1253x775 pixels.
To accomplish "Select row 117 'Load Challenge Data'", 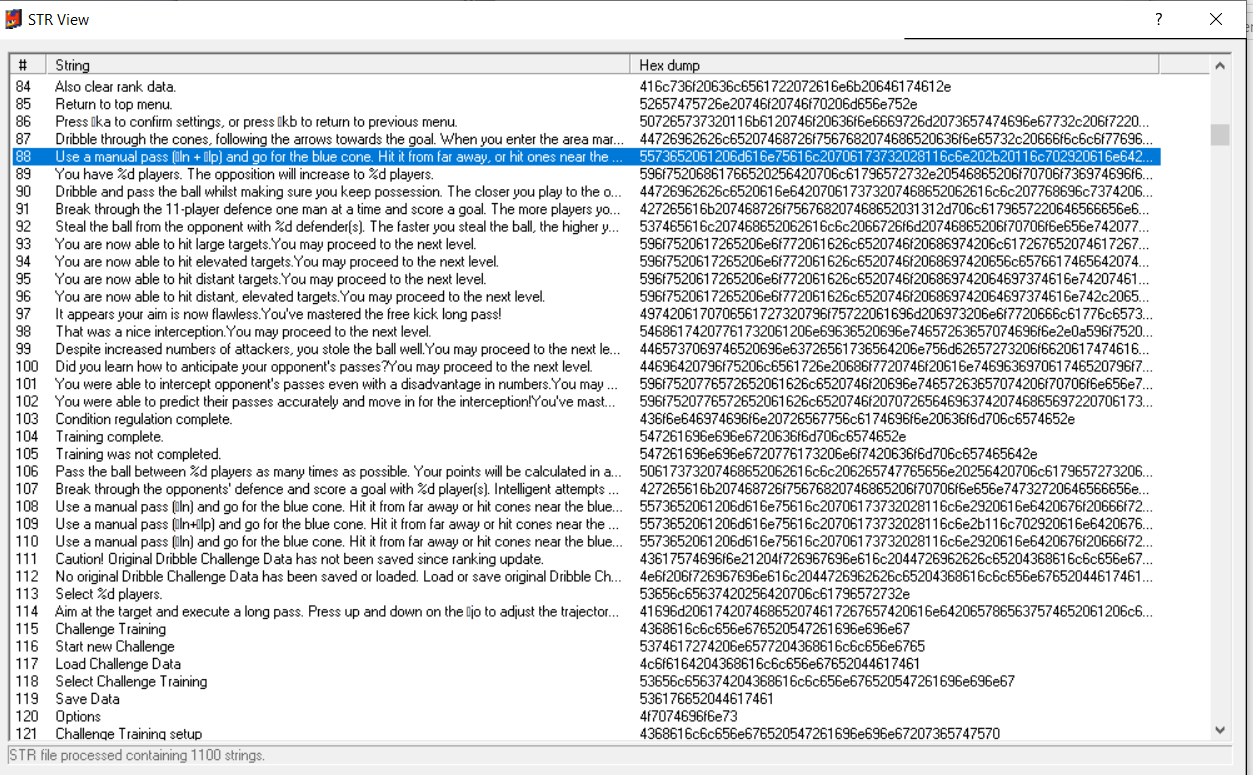I will (x=585, y=664).
